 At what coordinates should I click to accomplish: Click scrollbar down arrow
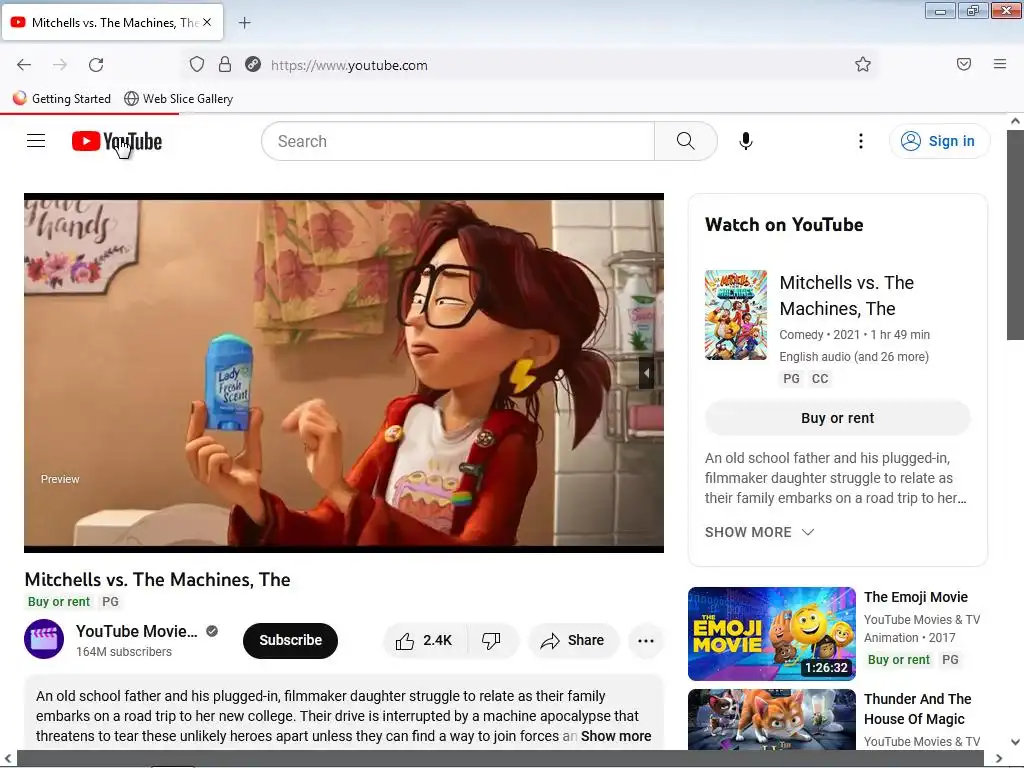coord(1015,742)
